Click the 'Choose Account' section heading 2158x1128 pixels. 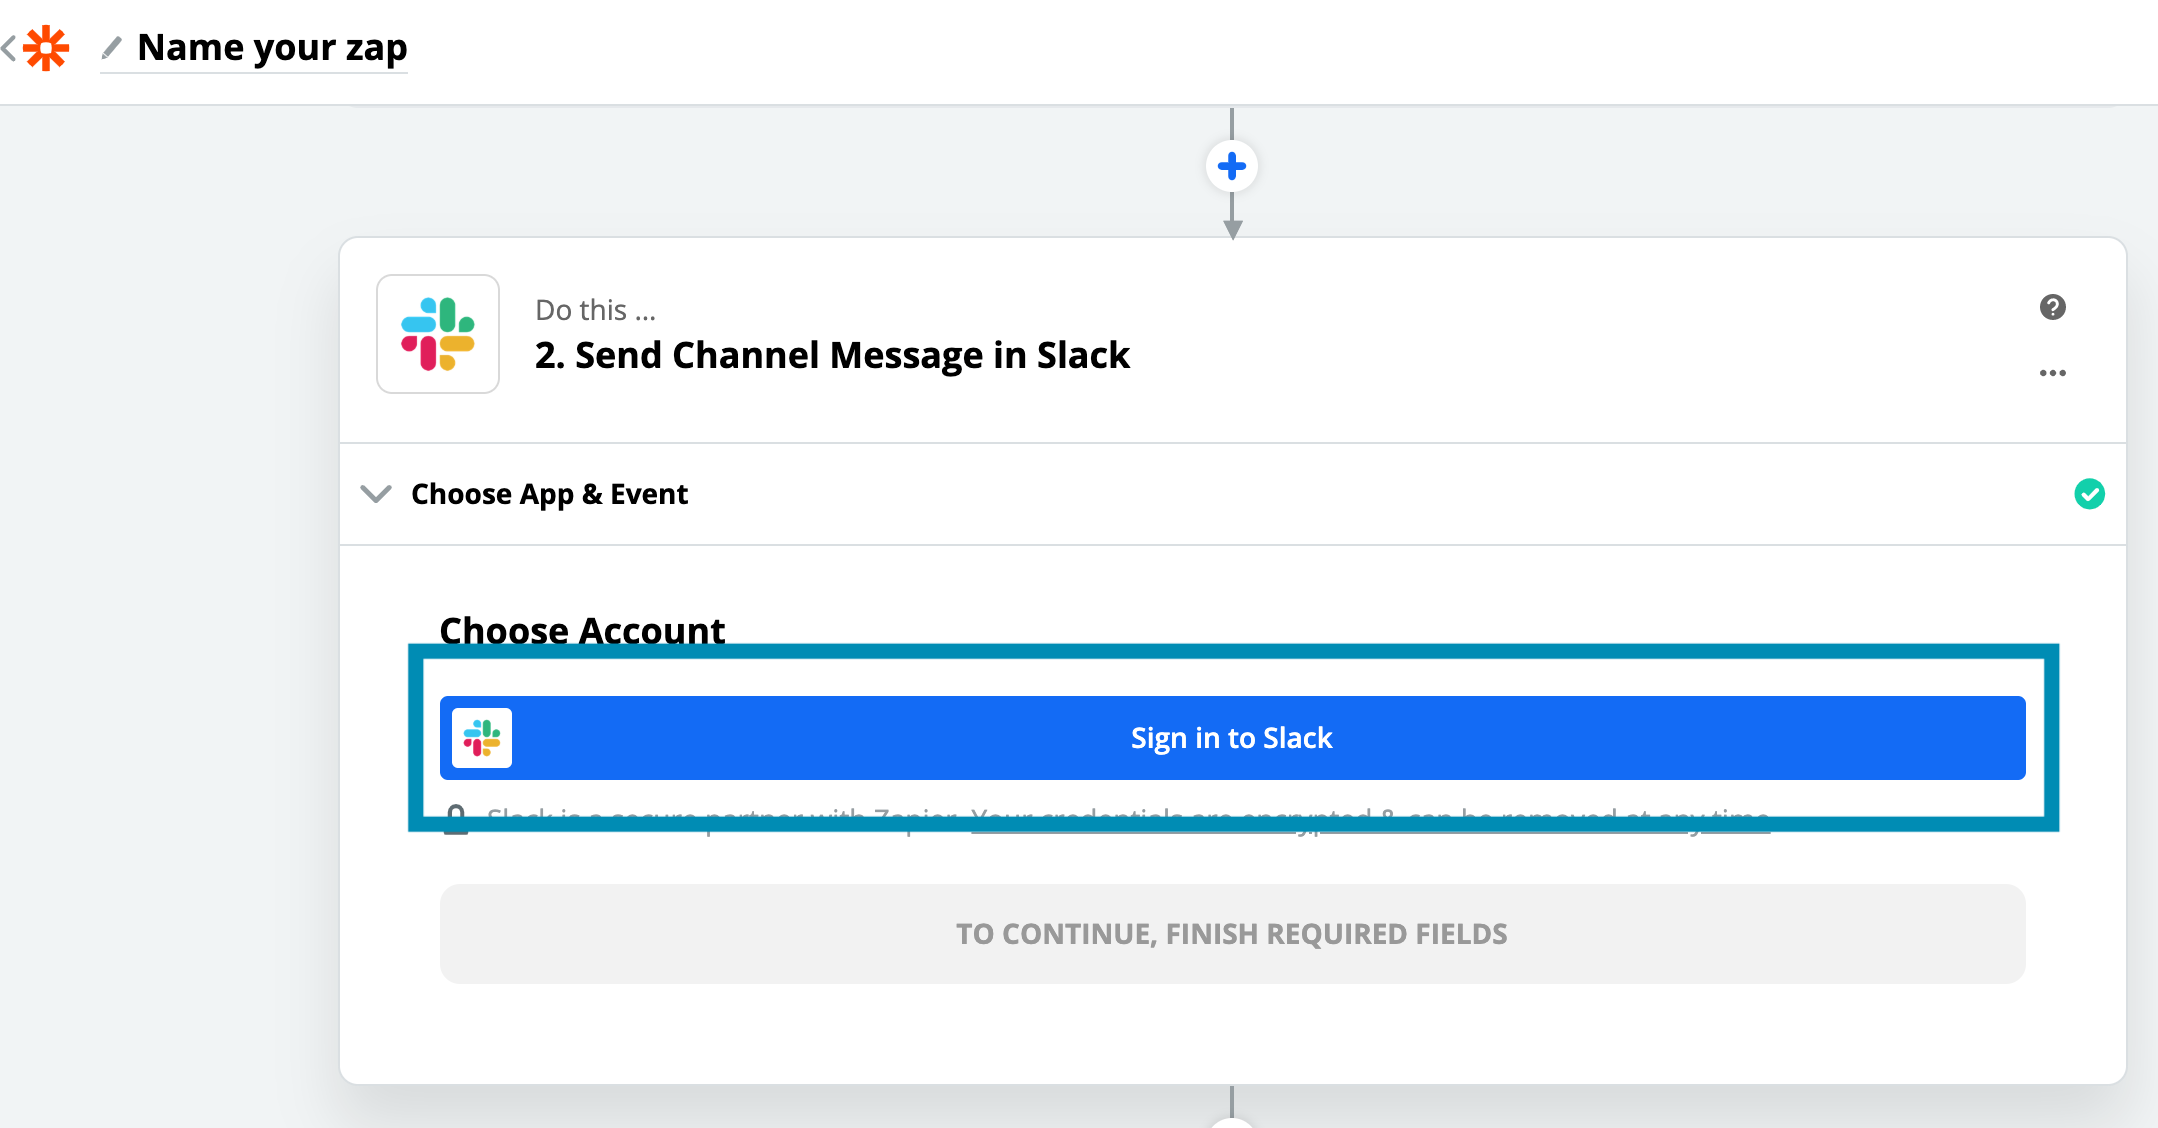582,630
